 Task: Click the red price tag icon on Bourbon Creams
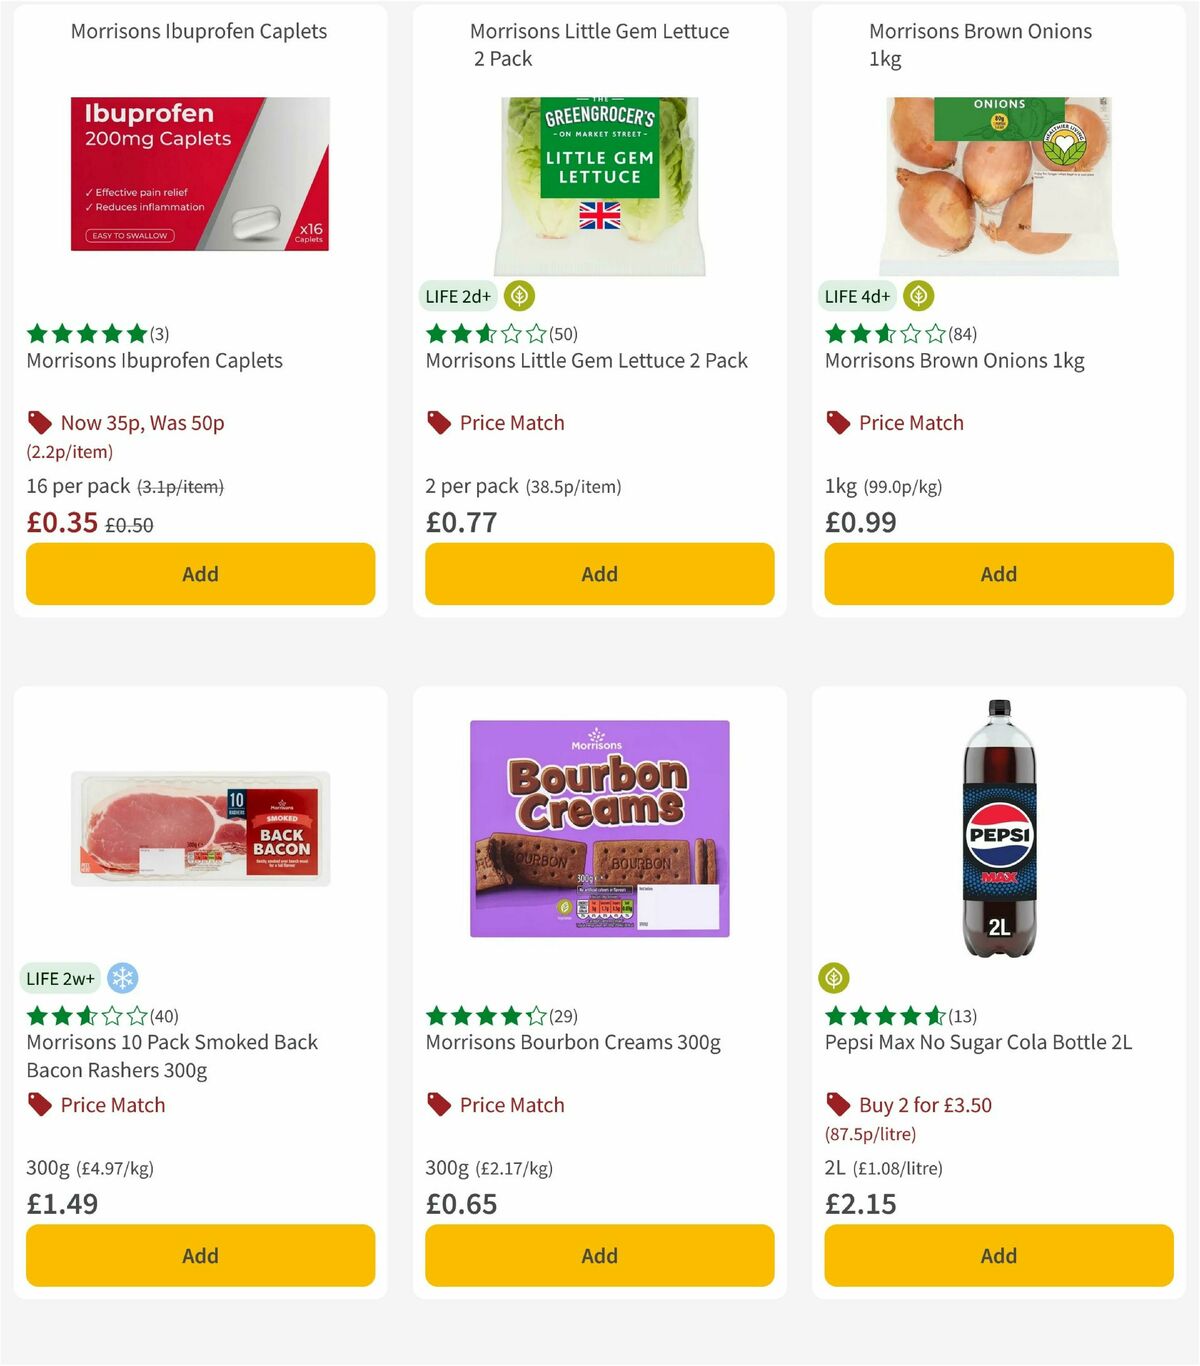point(438,1105)
